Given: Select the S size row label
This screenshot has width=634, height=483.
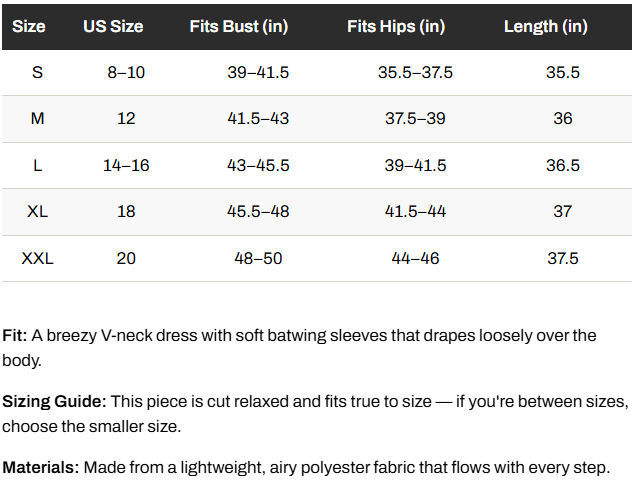Looking at the screenshot, I should pos(37,73).
